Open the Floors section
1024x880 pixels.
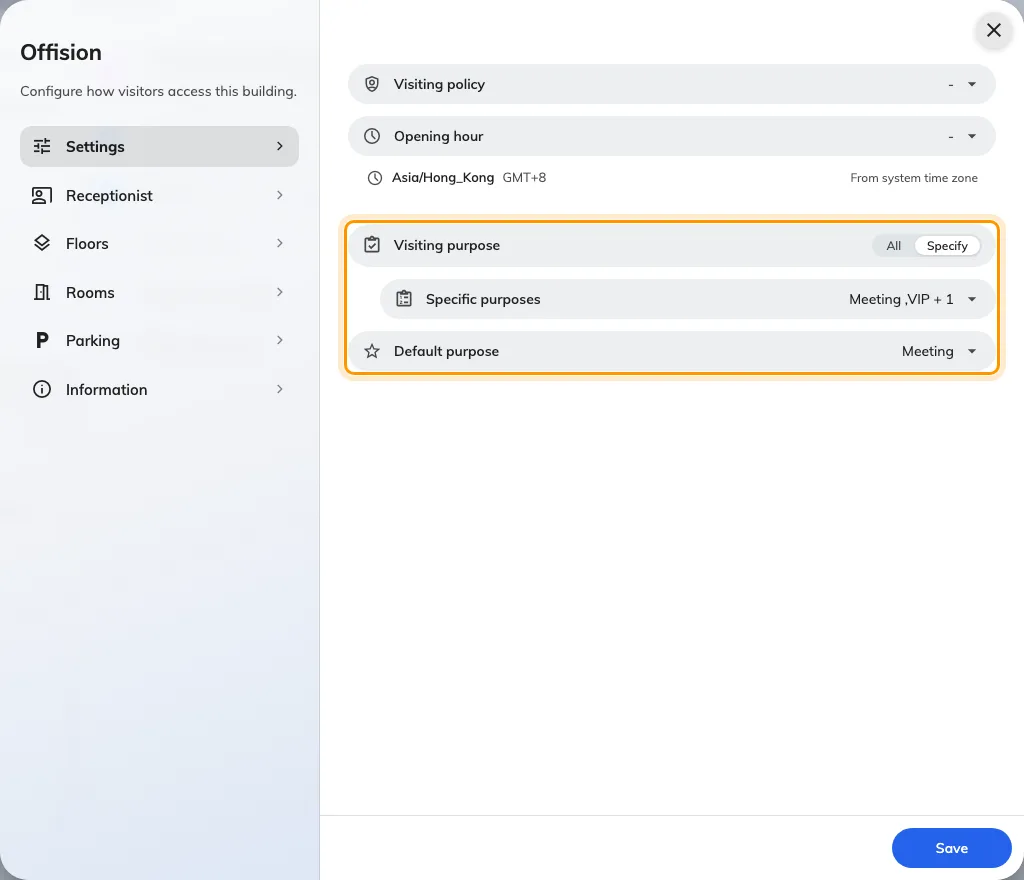[159, 244]
